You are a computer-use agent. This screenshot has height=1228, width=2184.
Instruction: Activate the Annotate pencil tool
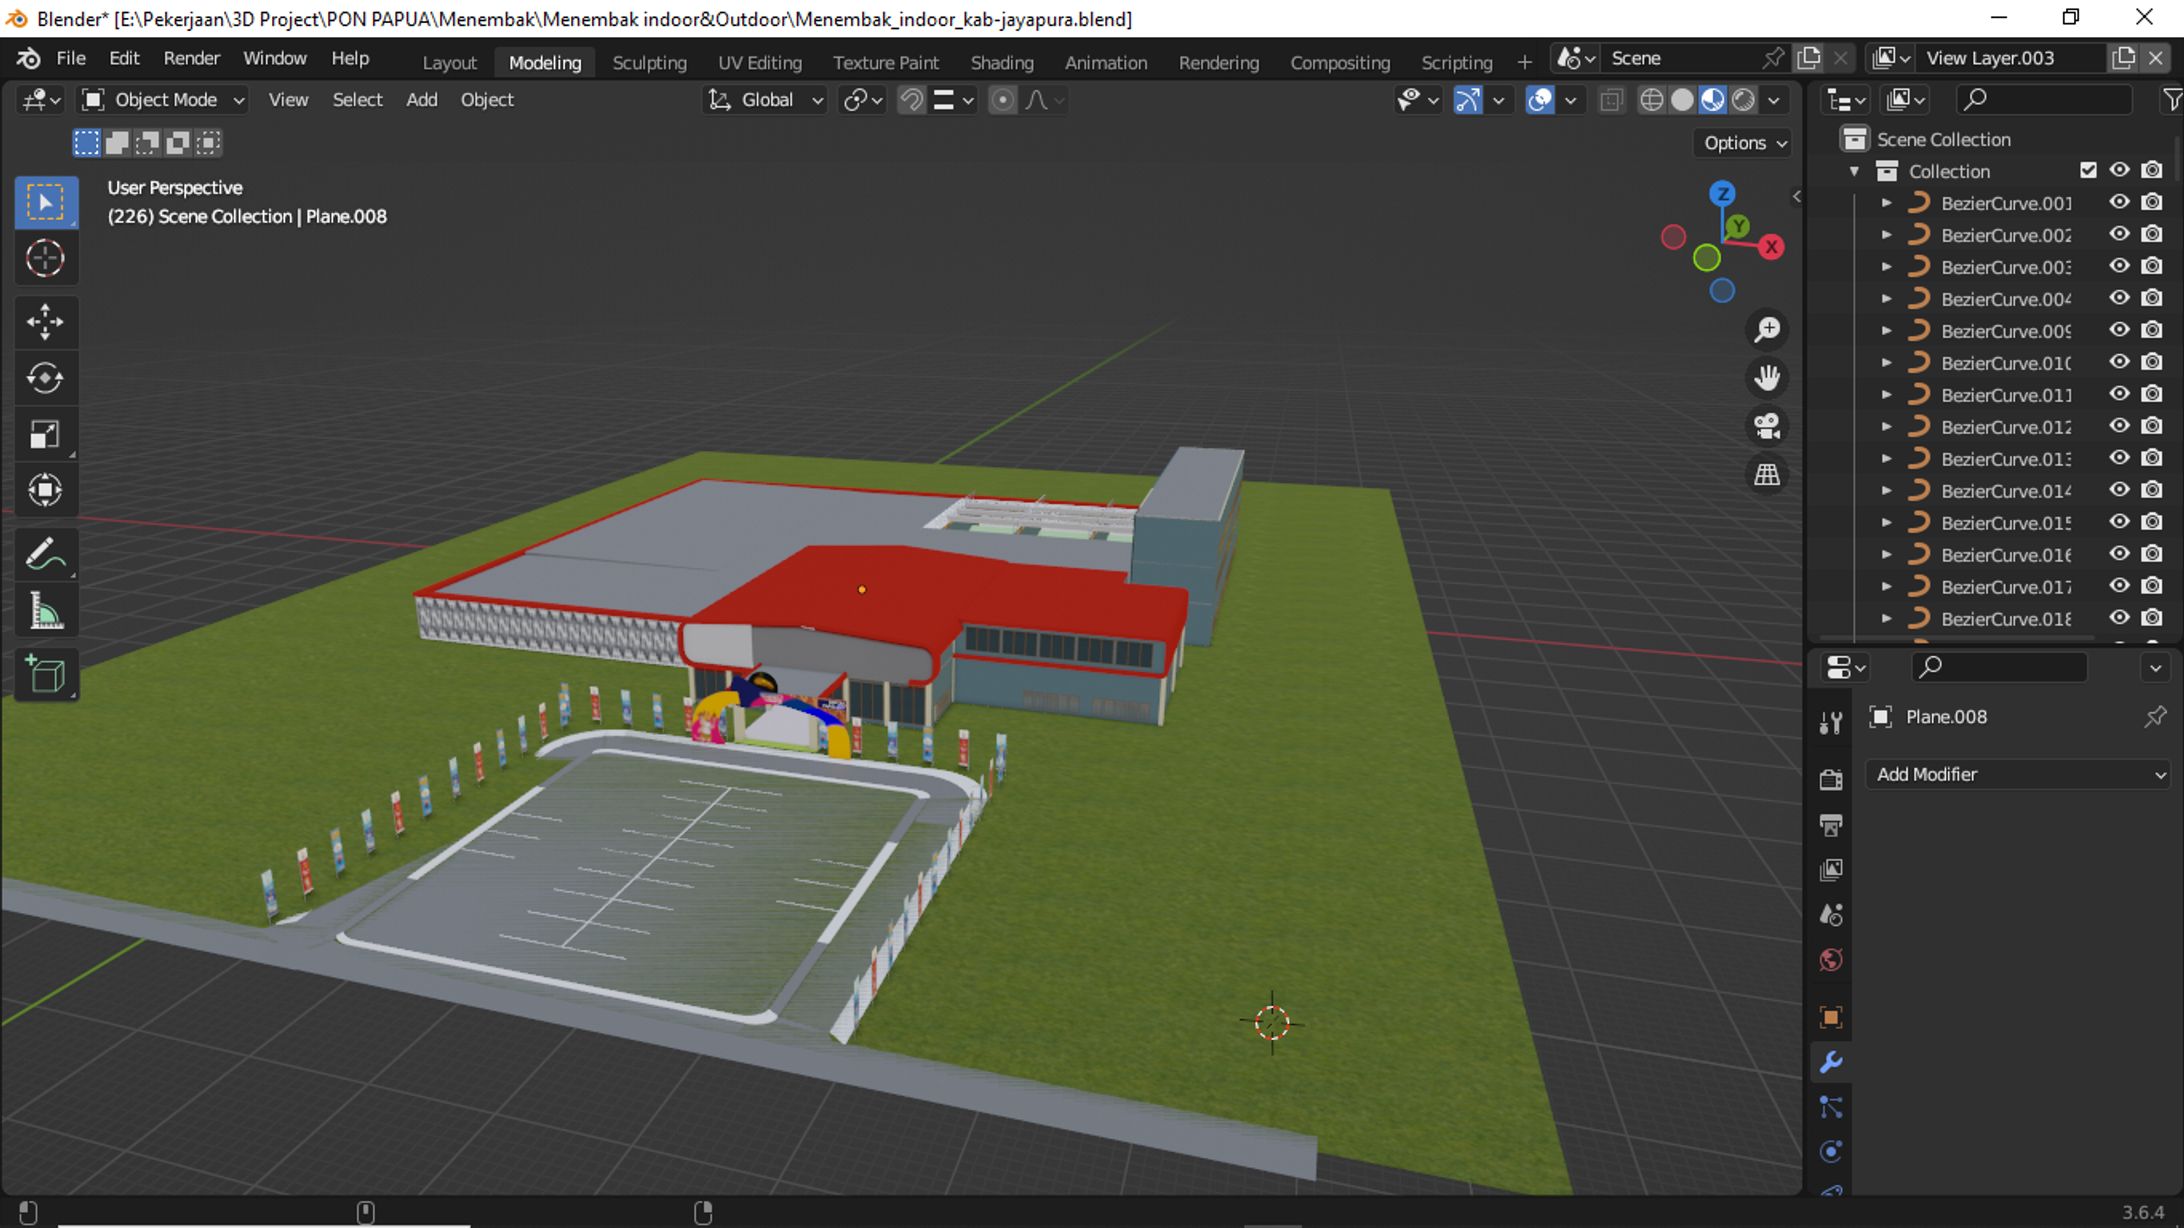pos(45,555)
